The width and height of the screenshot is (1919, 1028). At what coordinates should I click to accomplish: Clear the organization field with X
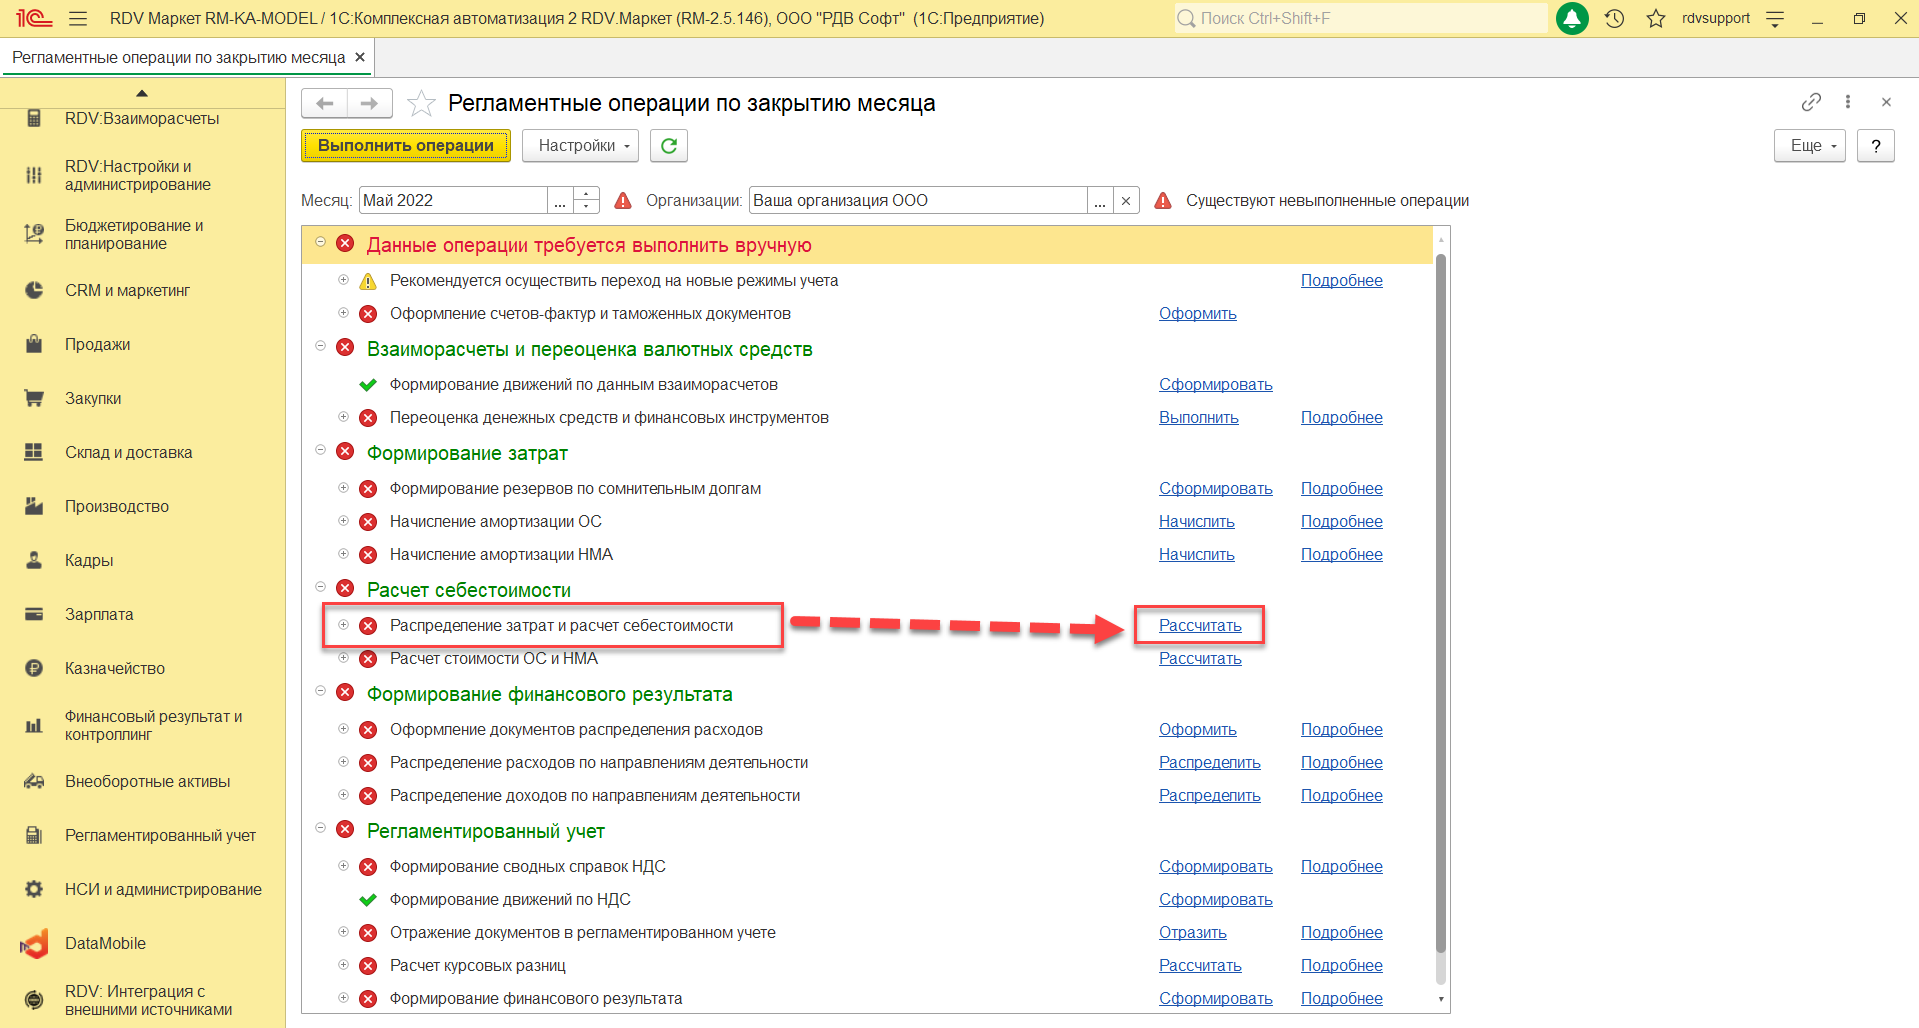(1126, 201)
